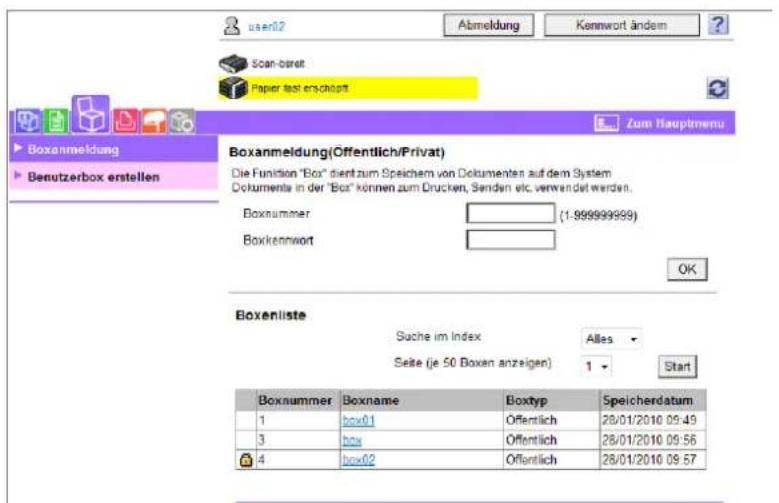Open the Seite page number dropdown
The width and height of the screenshot is (779, 503).
[x=596, y=367]
